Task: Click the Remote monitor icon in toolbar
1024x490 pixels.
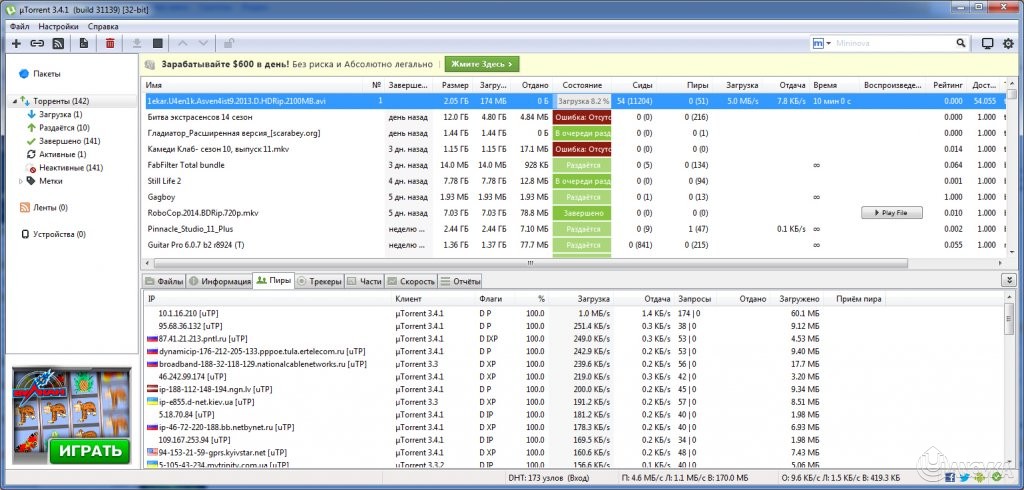Action: tap(987, 44)
